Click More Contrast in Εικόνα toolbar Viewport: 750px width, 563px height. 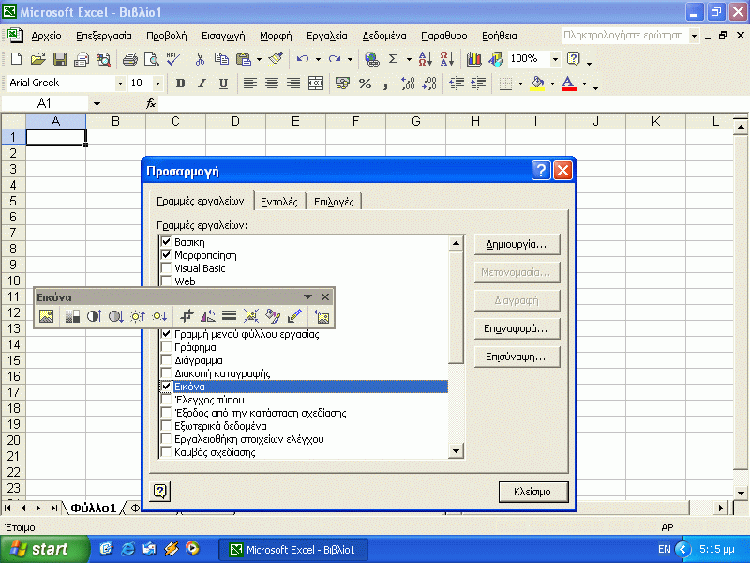pos(94,316)
